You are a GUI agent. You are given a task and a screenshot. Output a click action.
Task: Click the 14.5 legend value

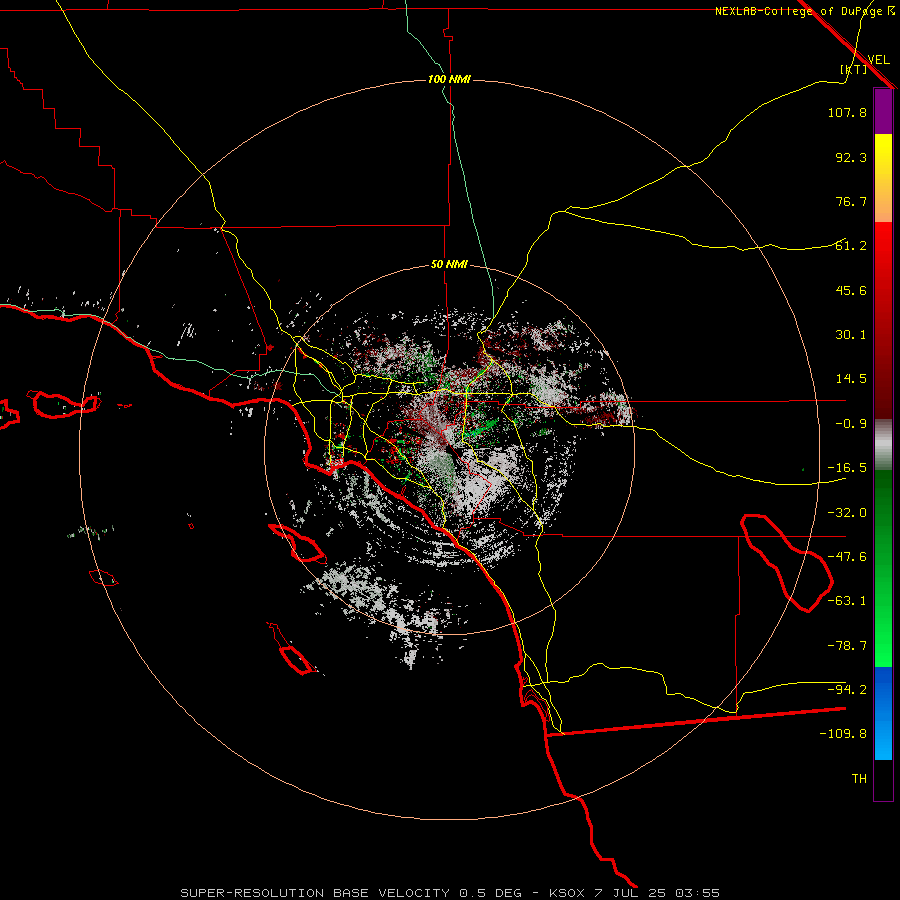851,379
